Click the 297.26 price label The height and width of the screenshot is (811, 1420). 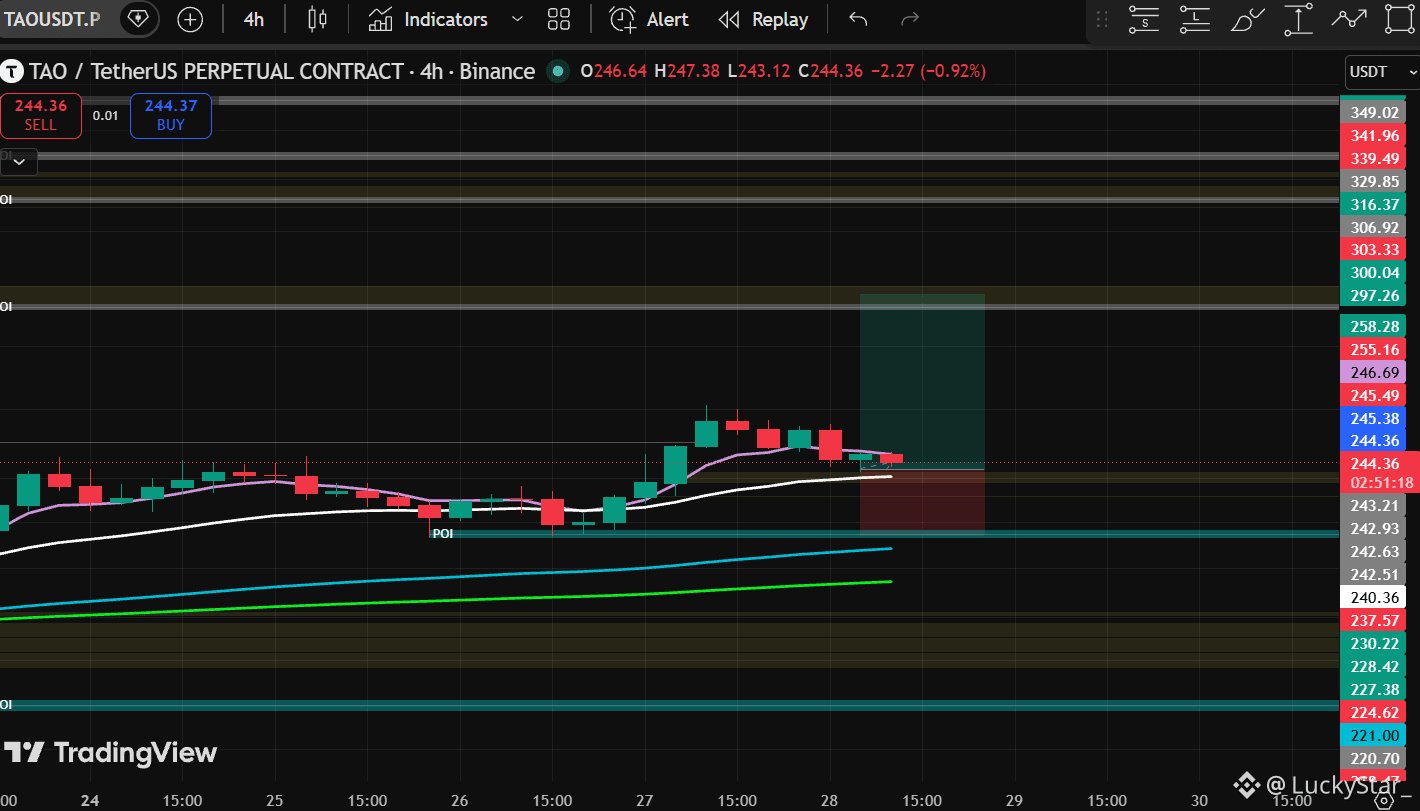click(1374, 295)
